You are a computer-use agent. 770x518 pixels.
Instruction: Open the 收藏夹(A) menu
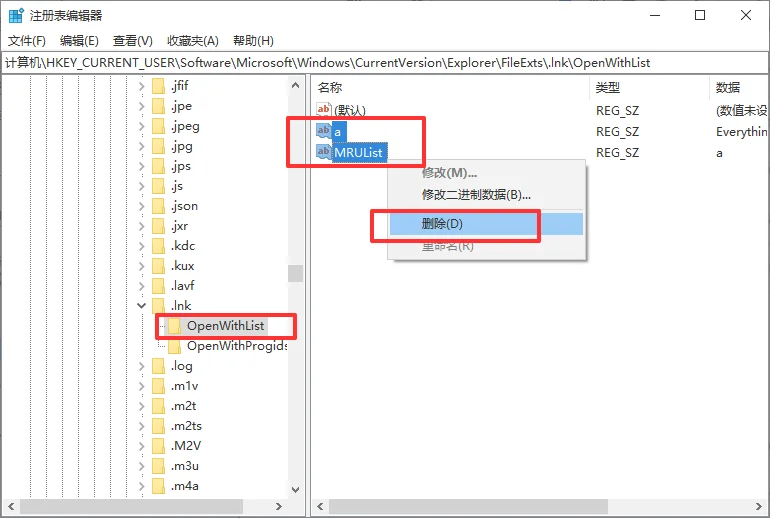point(192,41)
